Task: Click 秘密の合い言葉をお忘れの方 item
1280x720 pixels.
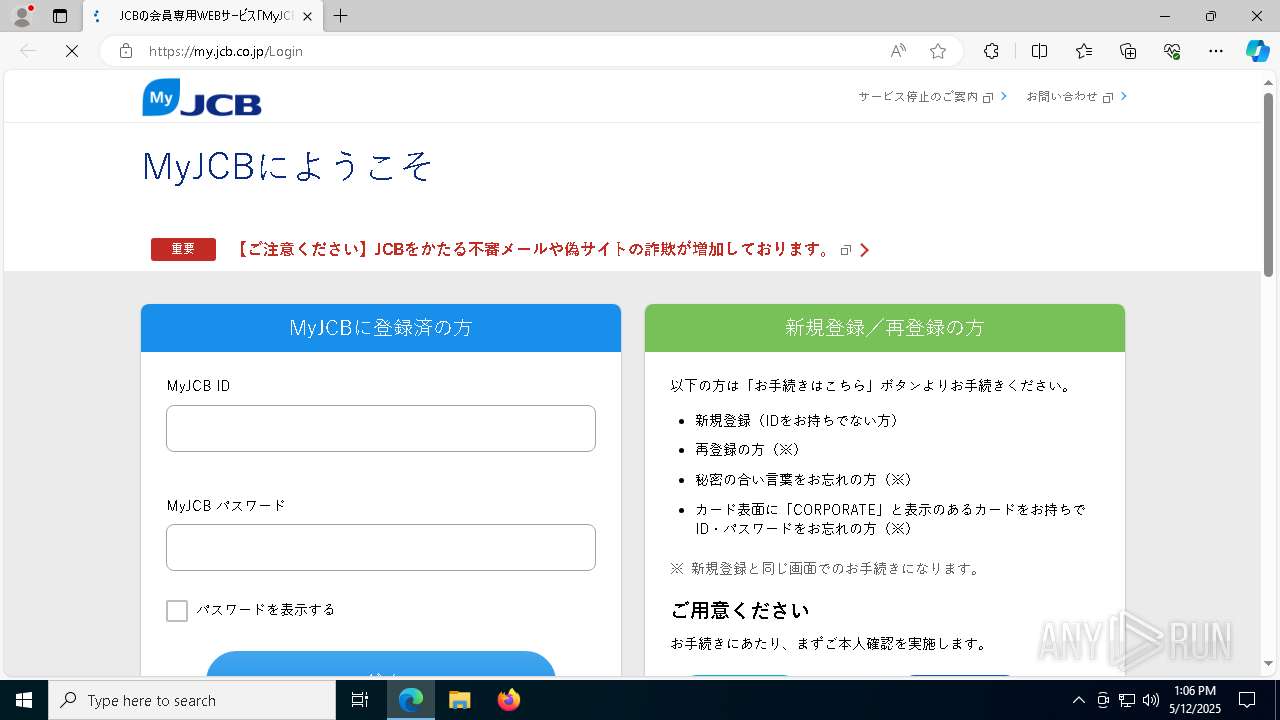Action: tap(804, 480)
